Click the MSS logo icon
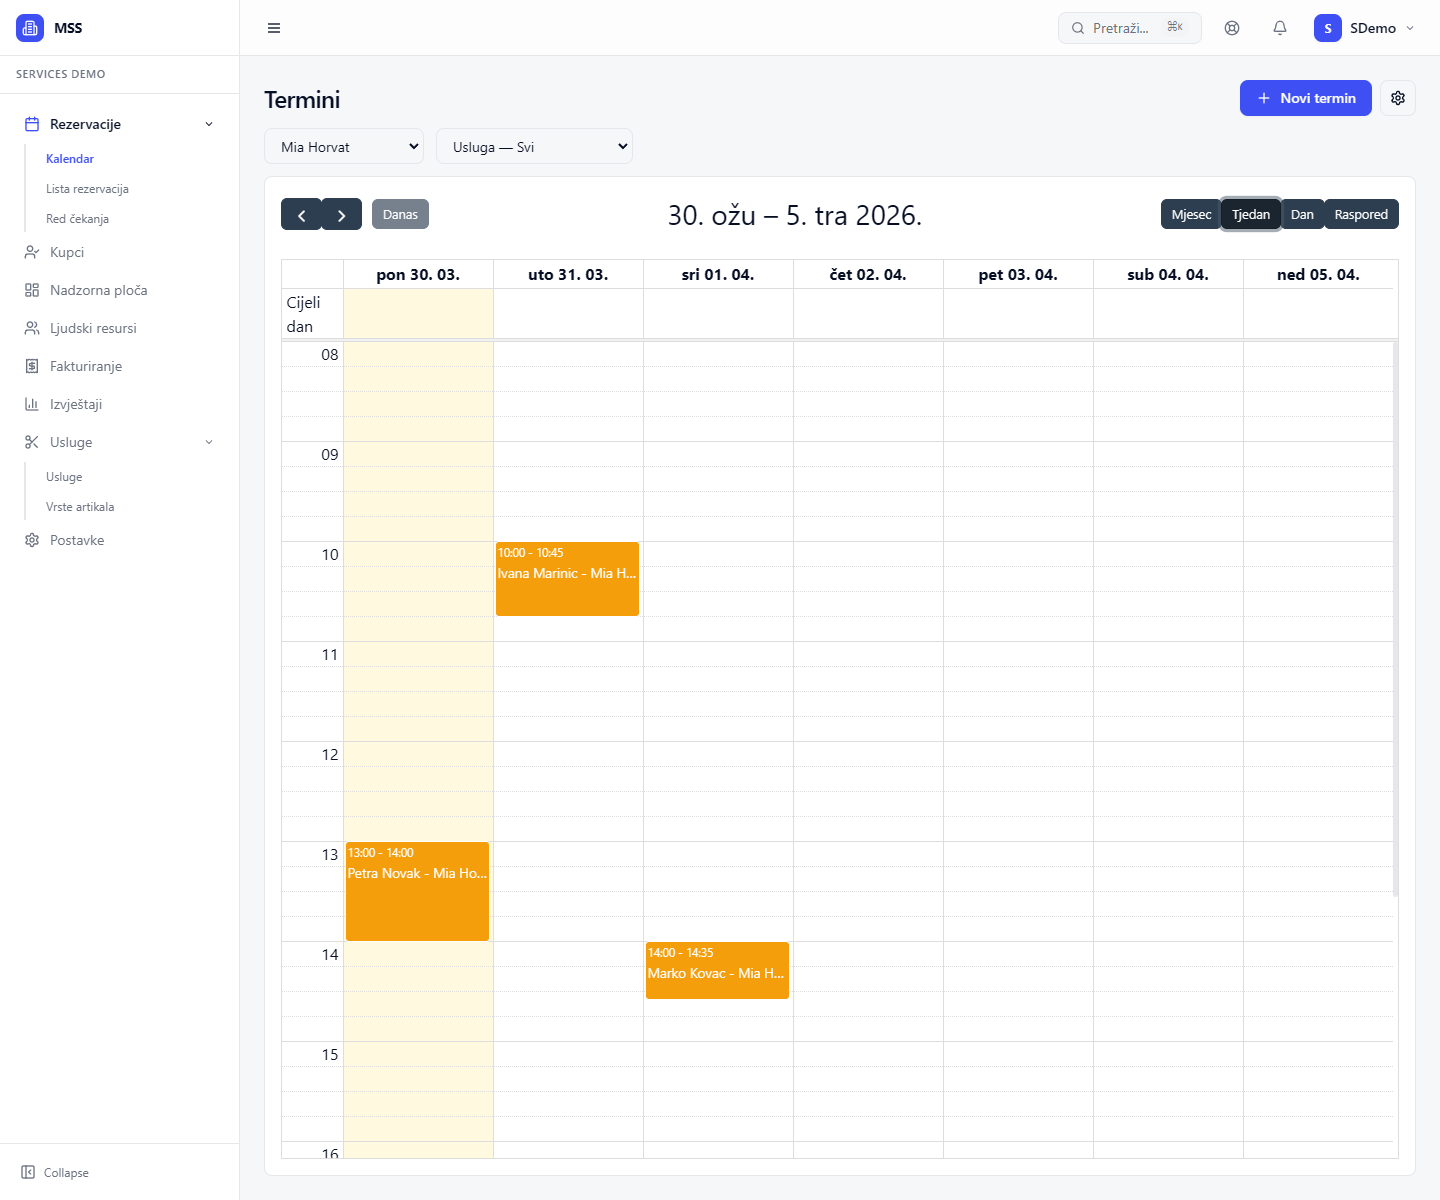 (30, 28)
